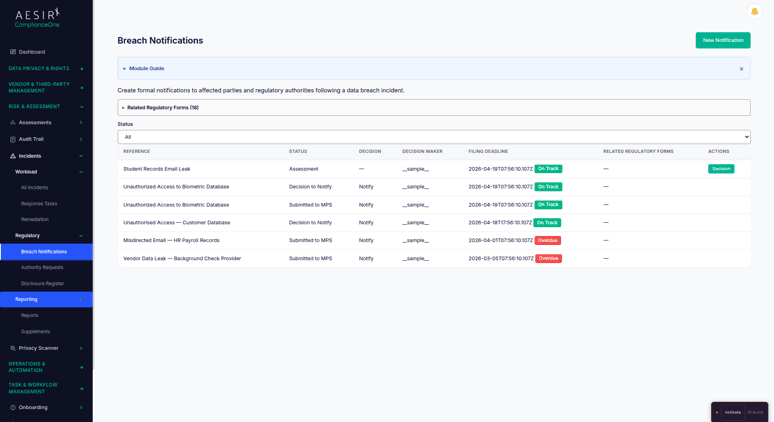Expand the Data Privacy & Rights section
Screen dimensions: 774x422
pos(81,69)
